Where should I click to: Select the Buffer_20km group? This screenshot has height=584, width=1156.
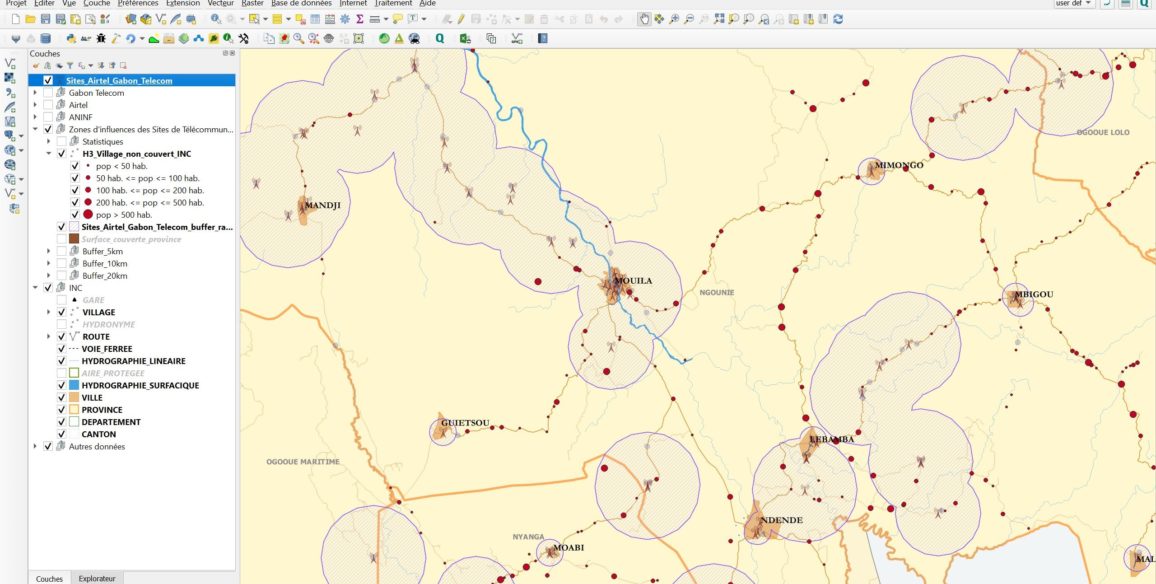tap(105, 276)
